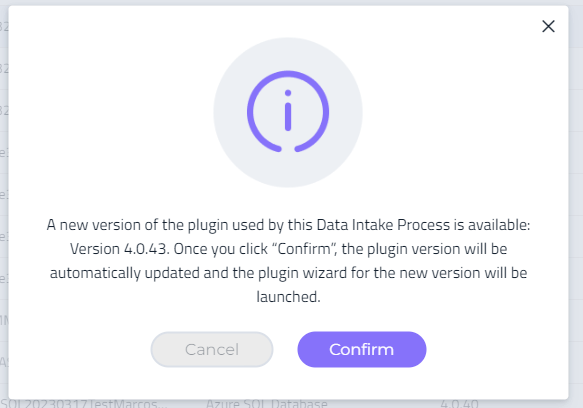Click the purple info icon
The width and height of the screenshot is (583, 408).
[x=288, y=112]
